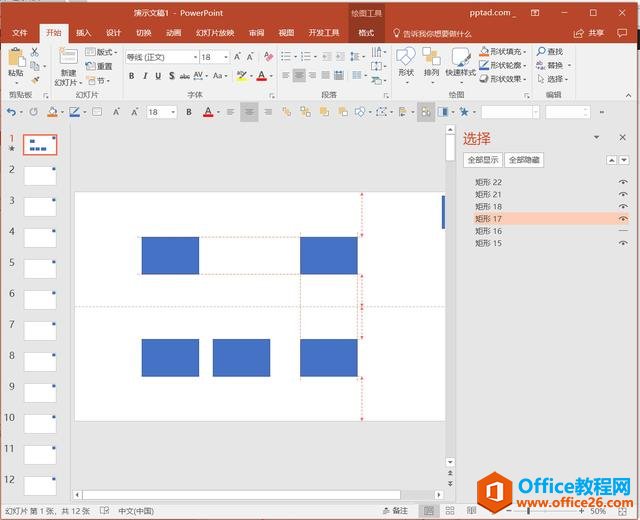The width and height of the screenshot is (640, 520).
Task: Click the Hide All (全部隐藏) button
Action: tap(523, 160)
